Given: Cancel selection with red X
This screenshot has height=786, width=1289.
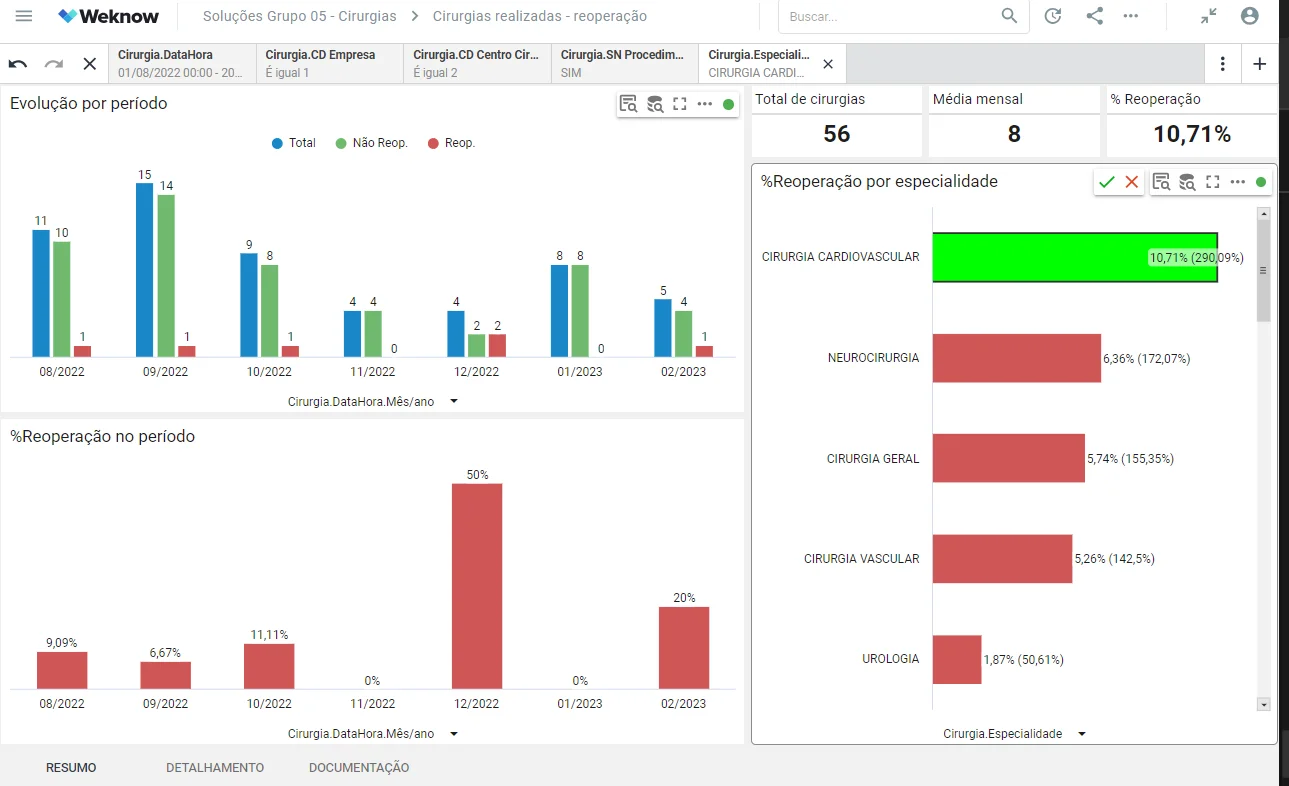Looking at the screenshot, I should pyautogui.click(x=1132, y=182).
